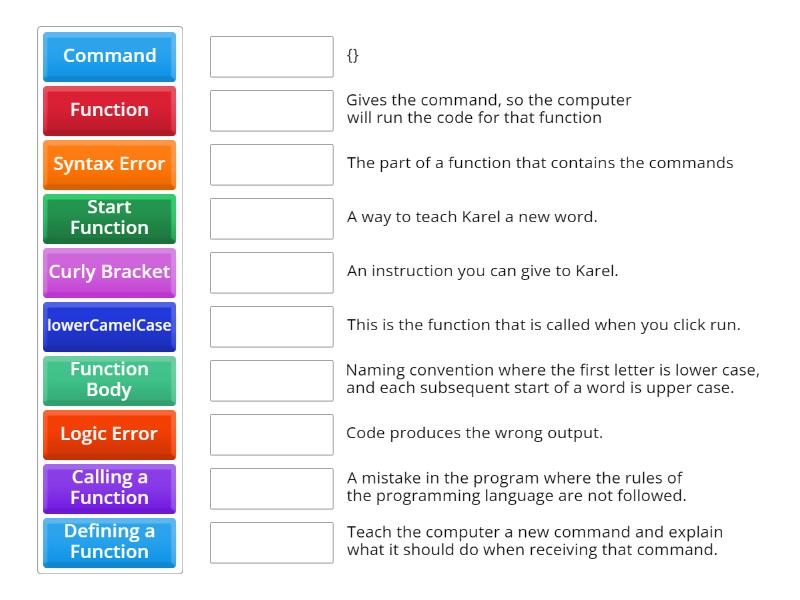Select the green Start Function tile
Screen dimensions: 800x600
109,218
